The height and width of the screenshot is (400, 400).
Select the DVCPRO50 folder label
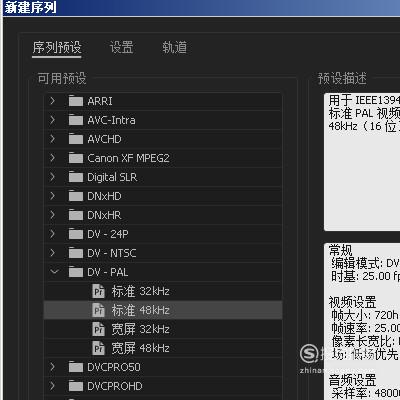point(114,367)
